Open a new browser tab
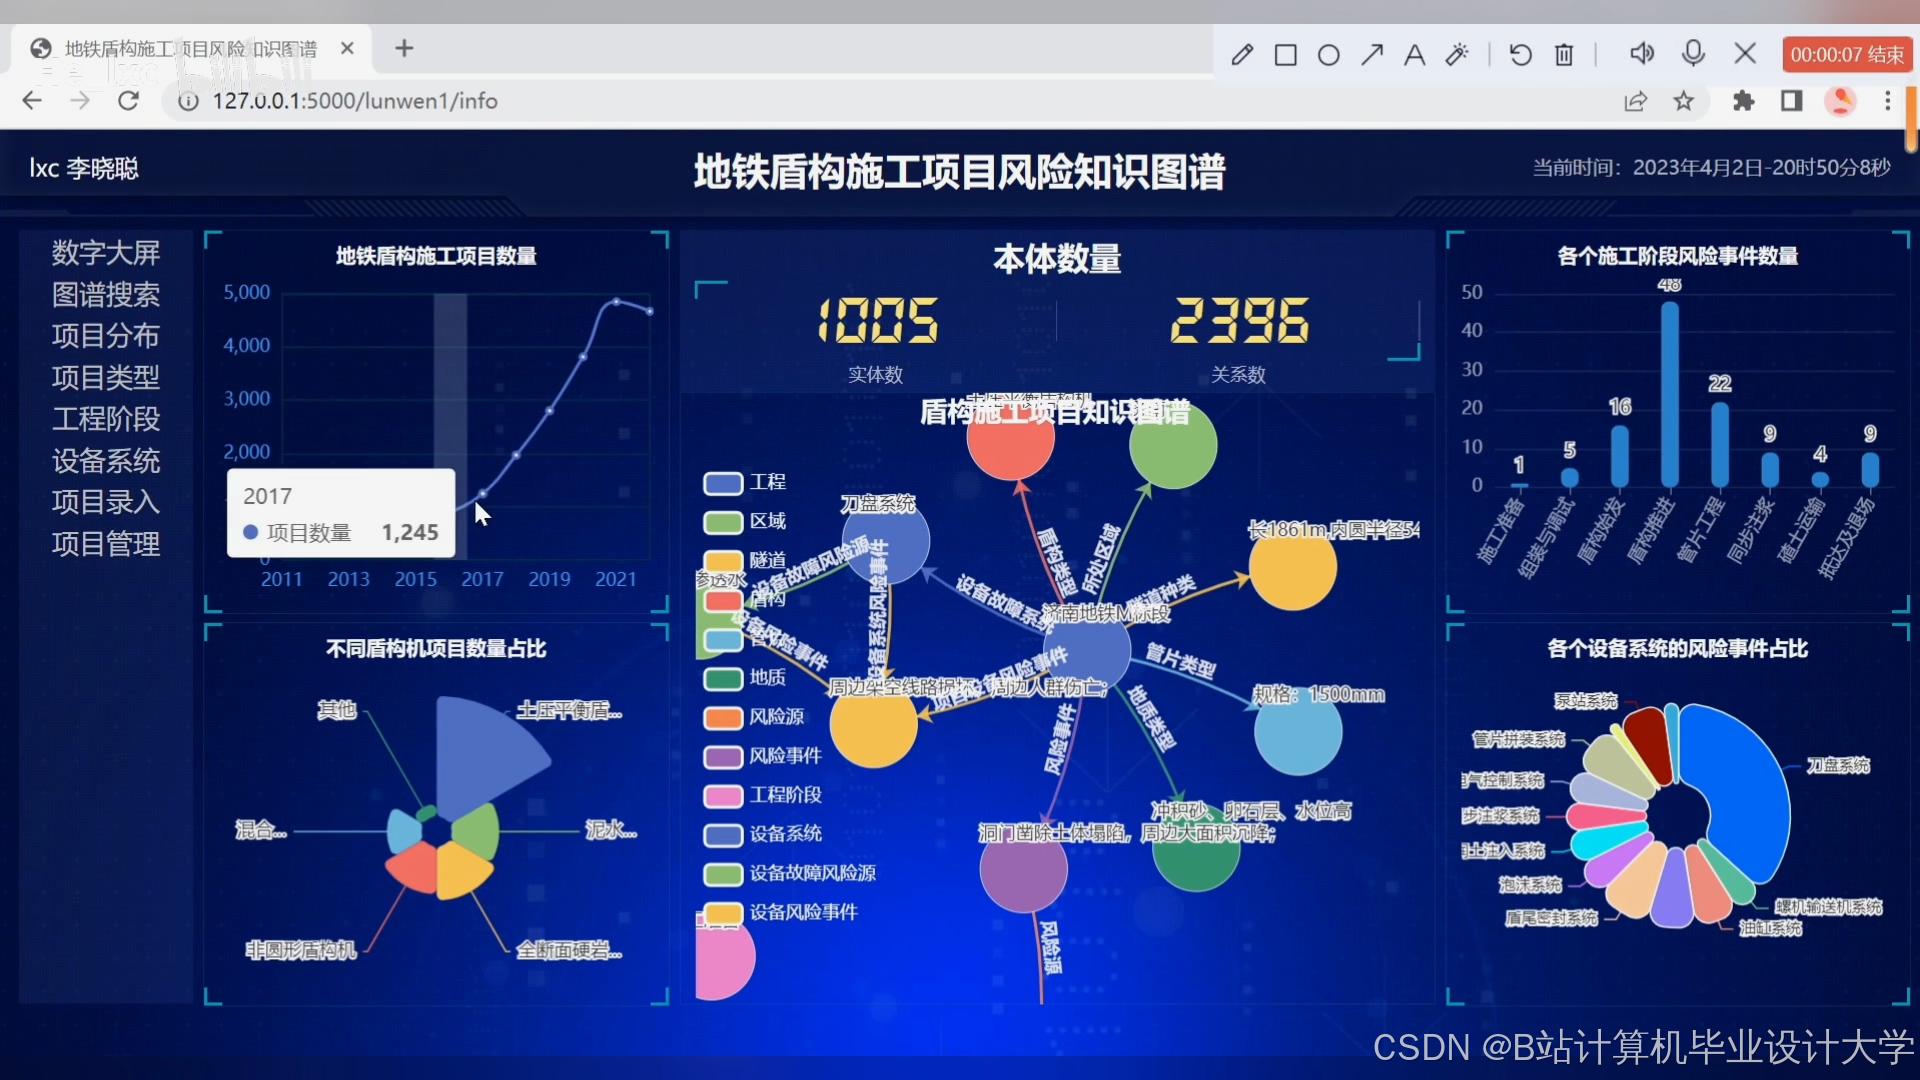1920x1080 pixels. 404,48
